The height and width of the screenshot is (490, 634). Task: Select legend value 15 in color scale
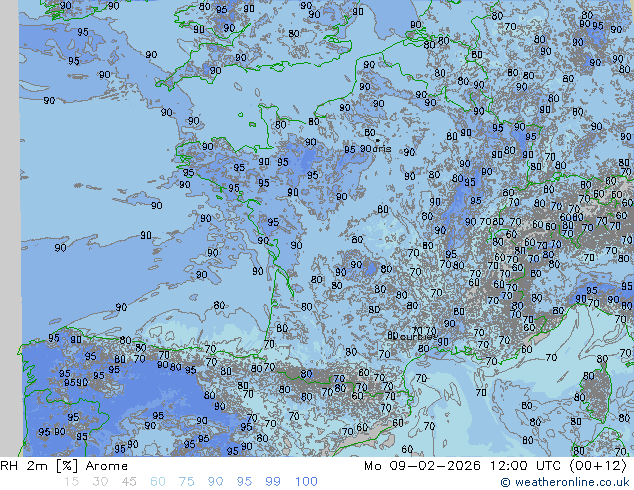point(71,482)
